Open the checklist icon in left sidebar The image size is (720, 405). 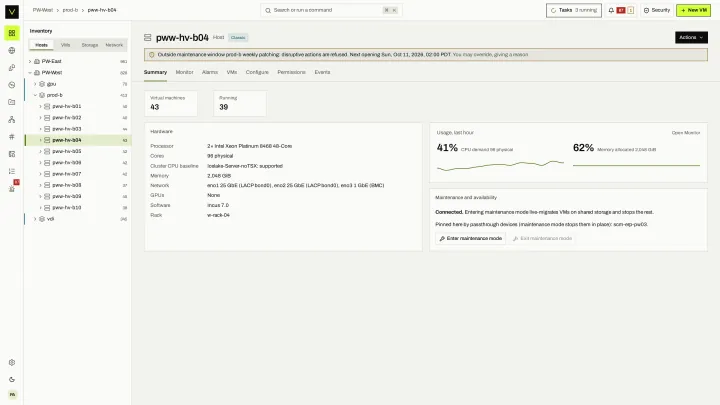(x=12, y=171)
